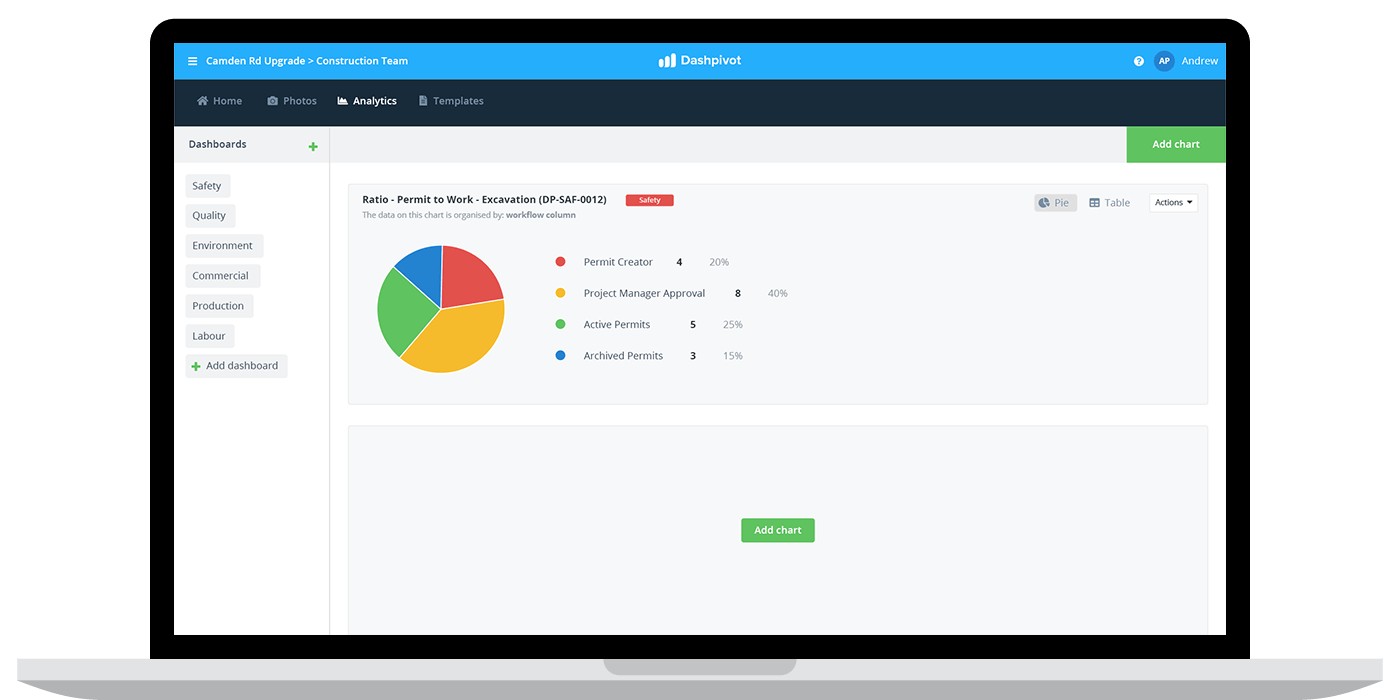Open the hamburger menu icon

tap(192, 61)
